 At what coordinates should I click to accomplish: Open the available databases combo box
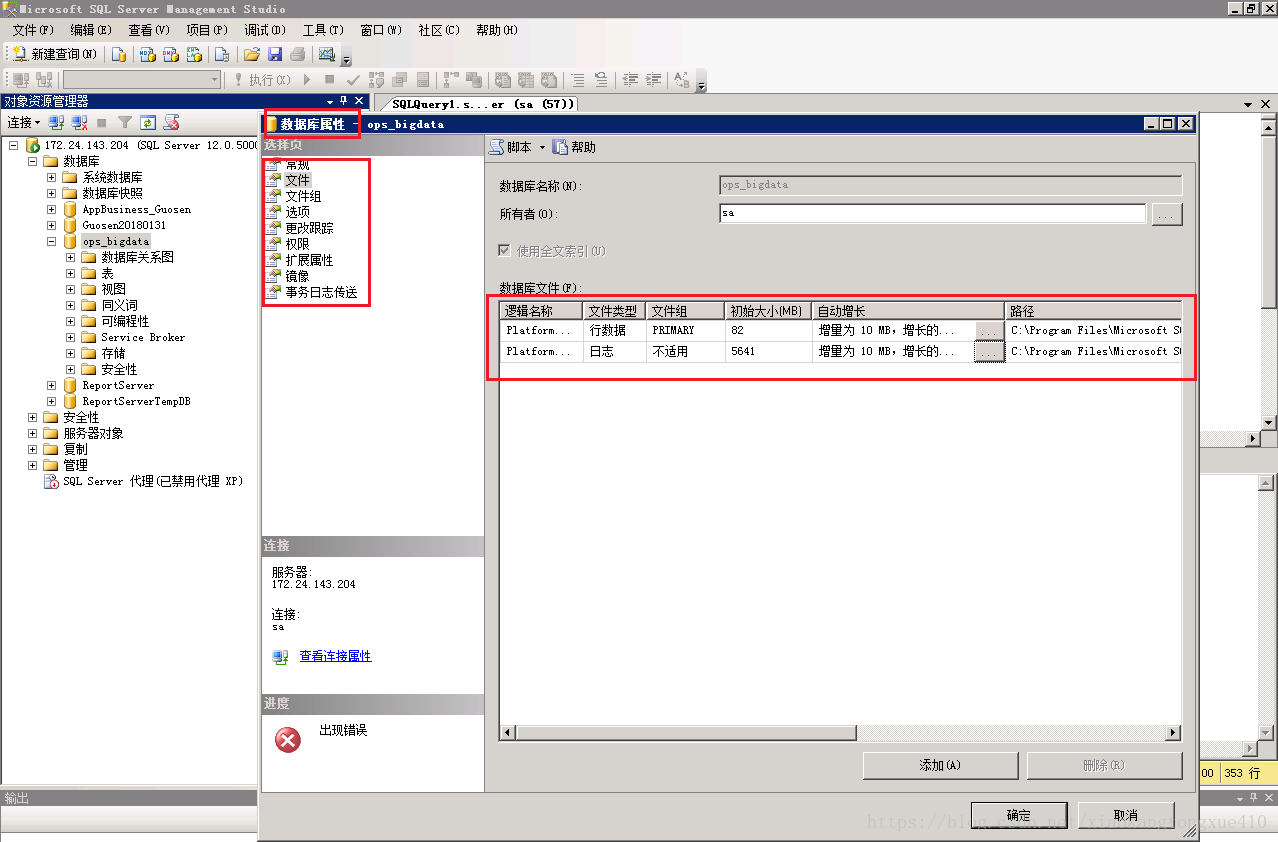click(x=142, y=79)
